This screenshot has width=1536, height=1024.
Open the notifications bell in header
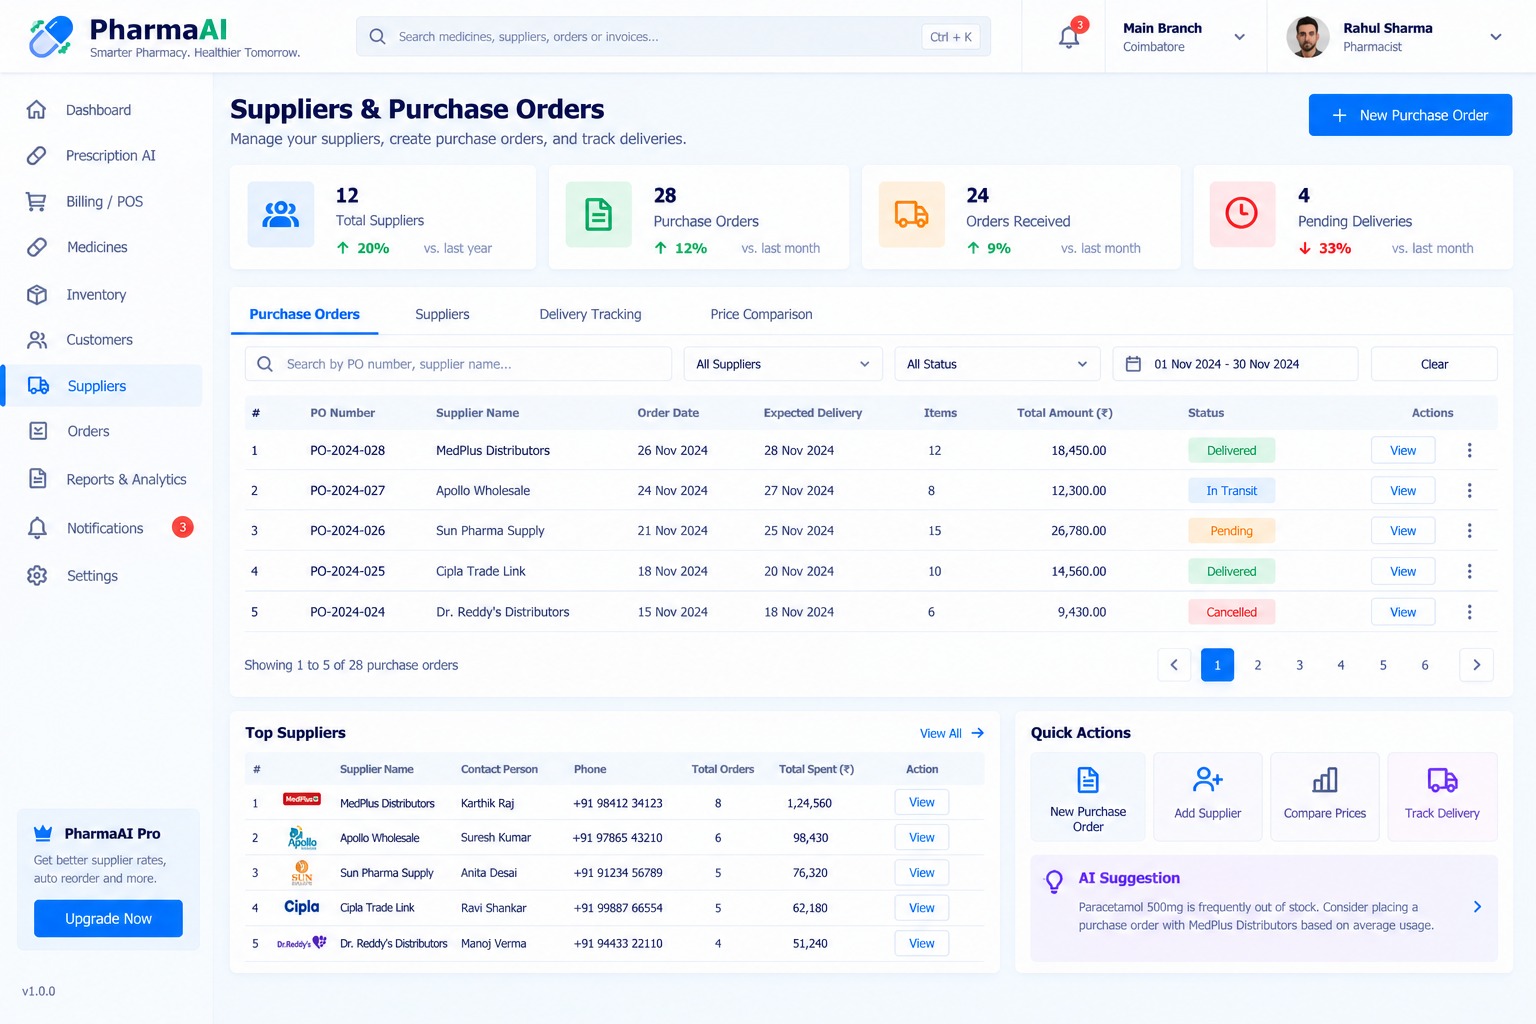click(x=1069, y=37)
